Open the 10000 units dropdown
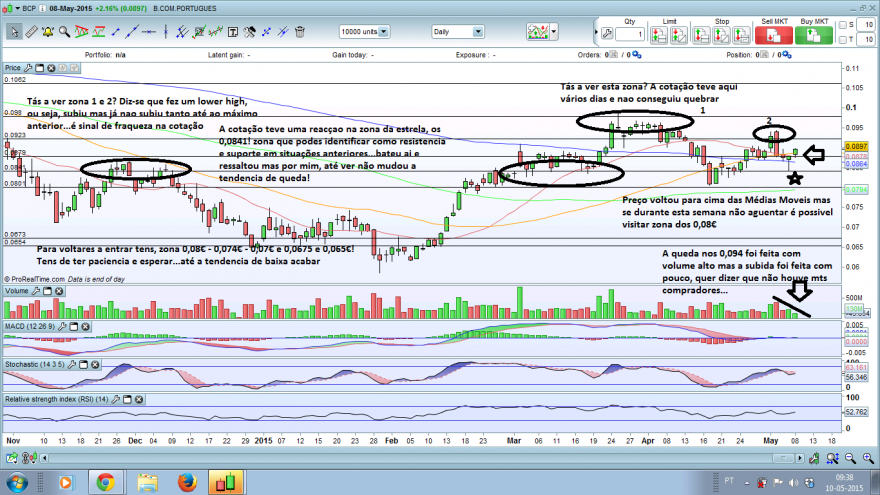The image size is (880, 495). [364, 32]
